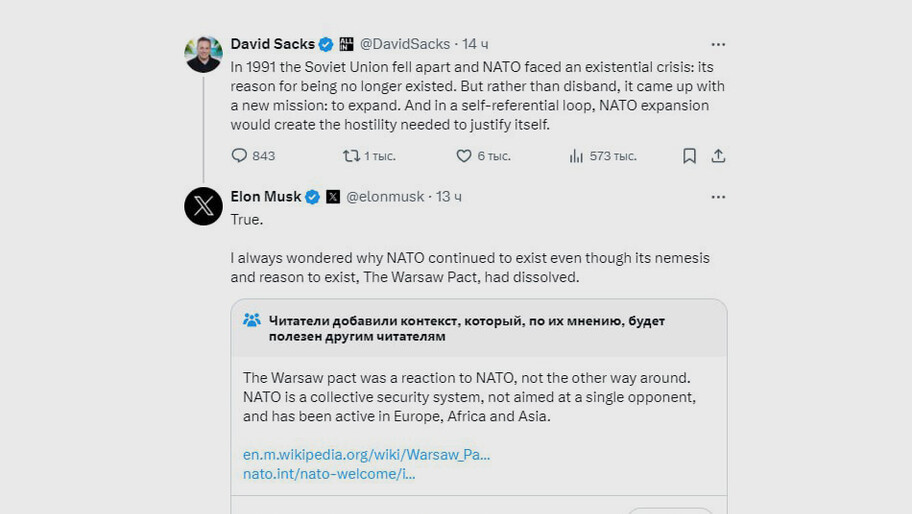Click the X affiliate badge next to Elon Musk

pyautogui.click(x=333, y=197)
